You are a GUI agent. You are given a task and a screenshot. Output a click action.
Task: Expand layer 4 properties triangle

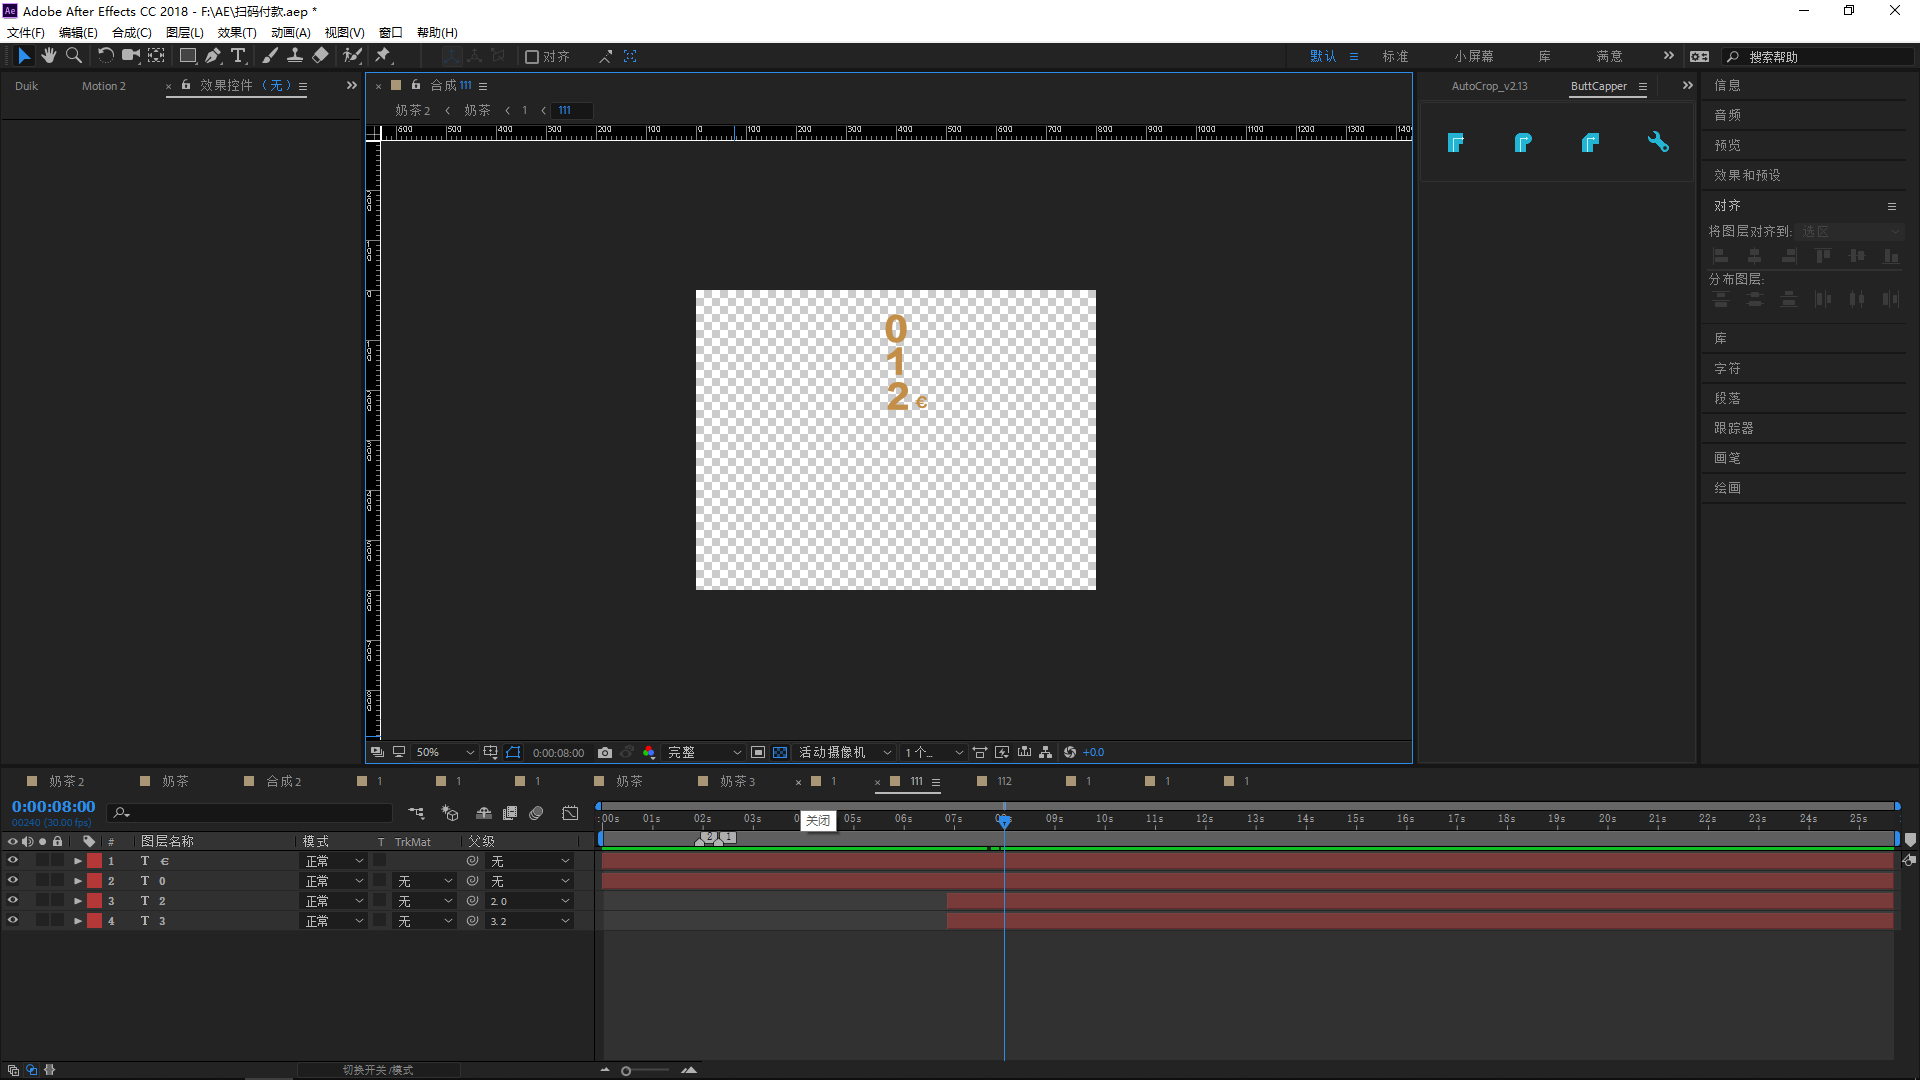click(78, 921)
